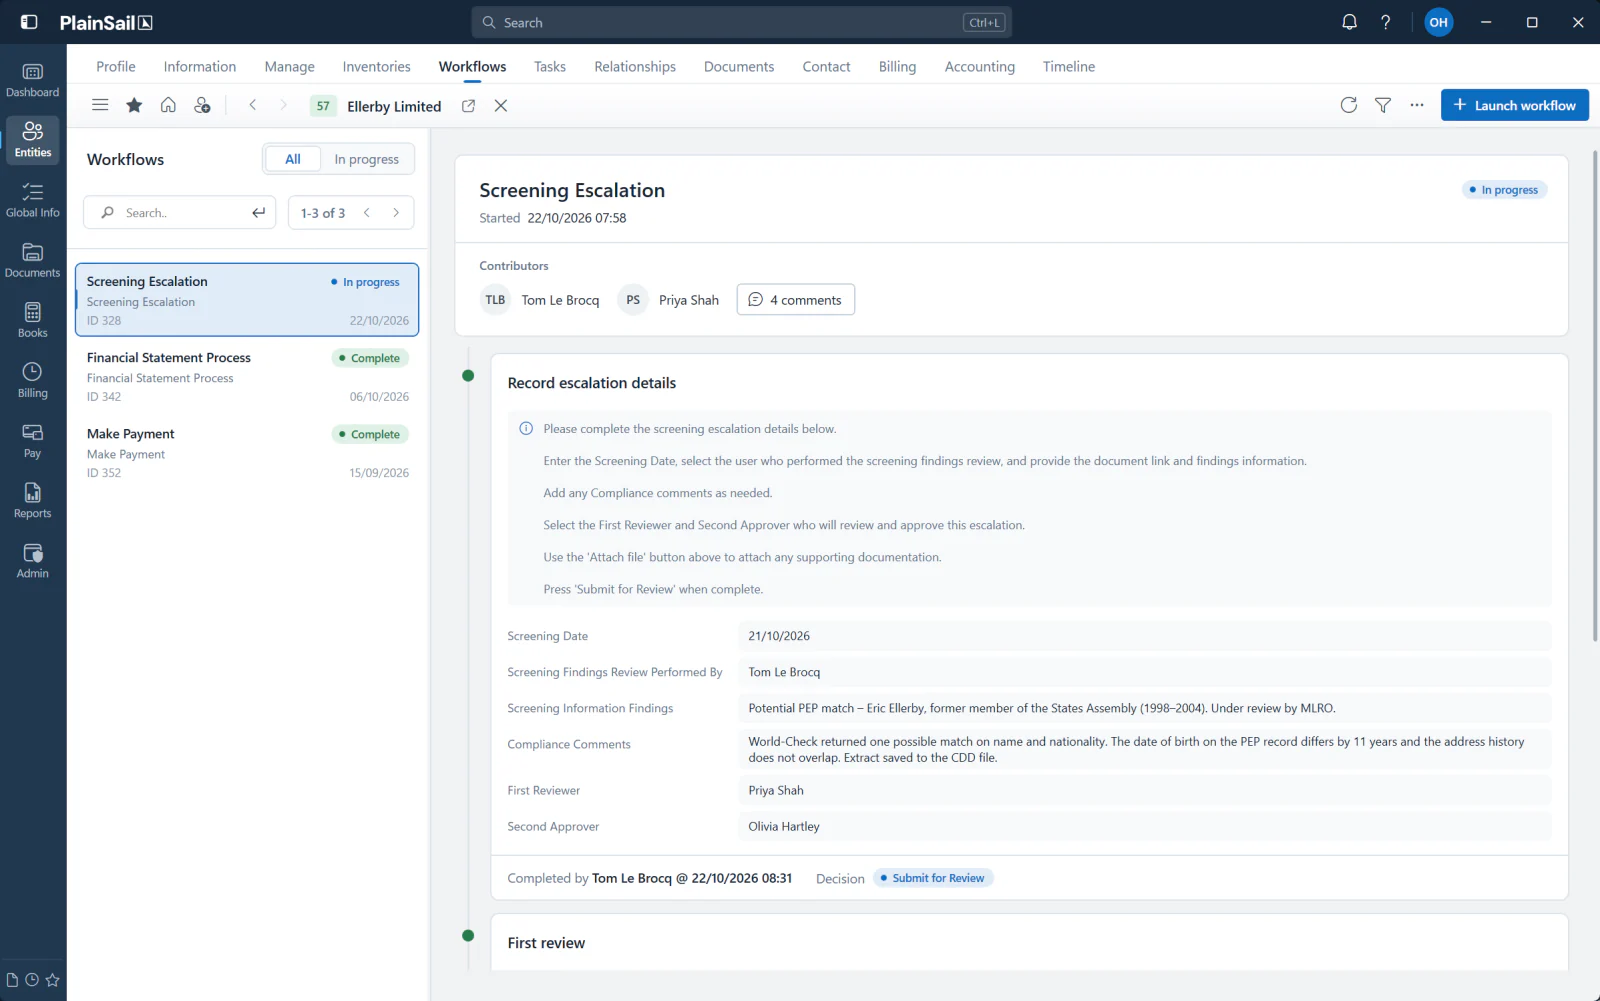
Task: Open the filter funnel icon
Action: (1383, 105)
